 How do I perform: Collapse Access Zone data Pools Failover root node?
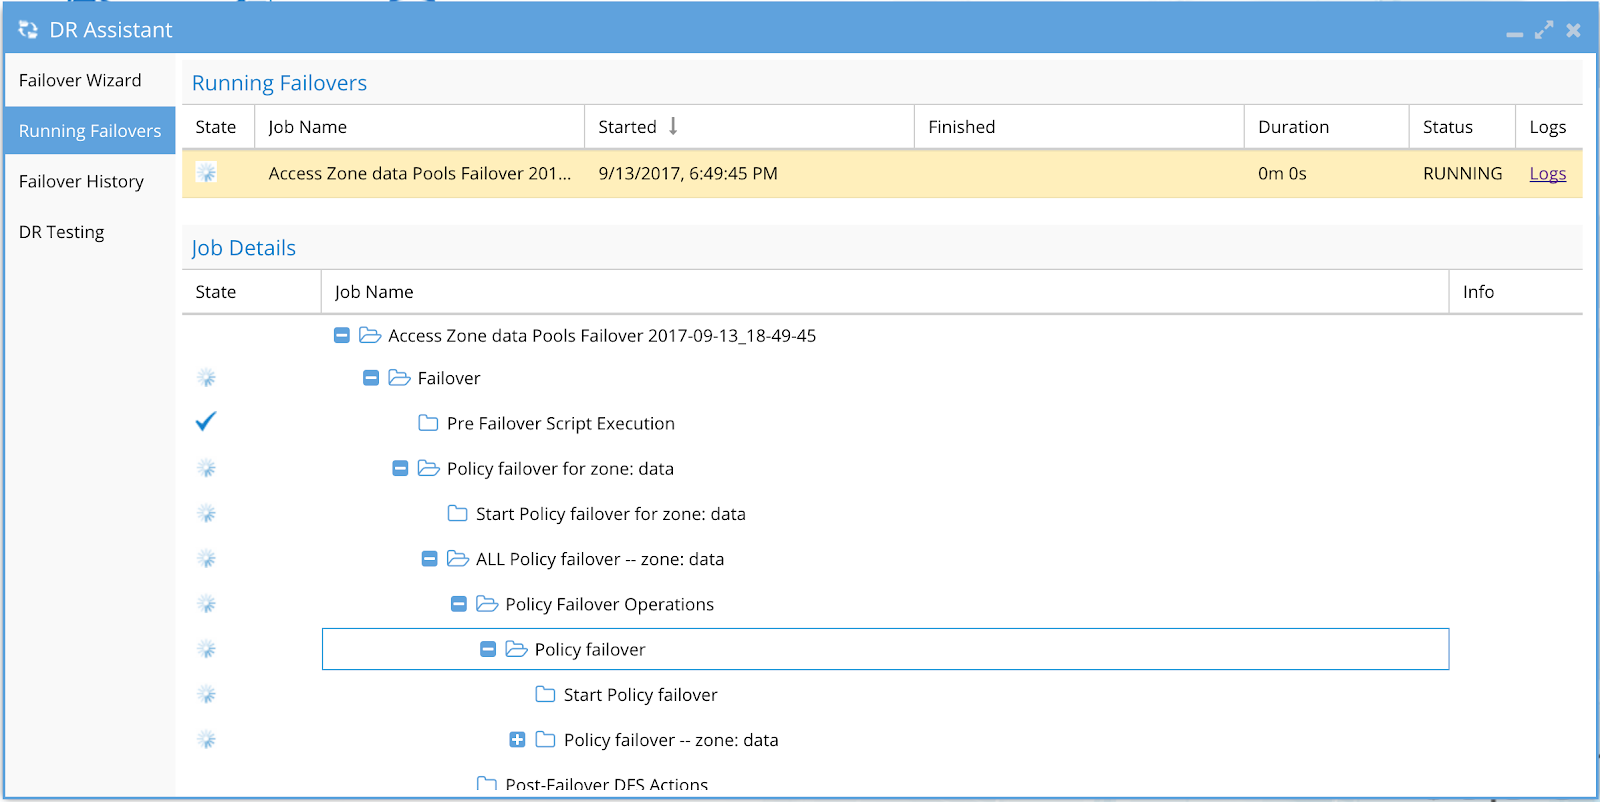pyautogui.click(x=341, y=335)
